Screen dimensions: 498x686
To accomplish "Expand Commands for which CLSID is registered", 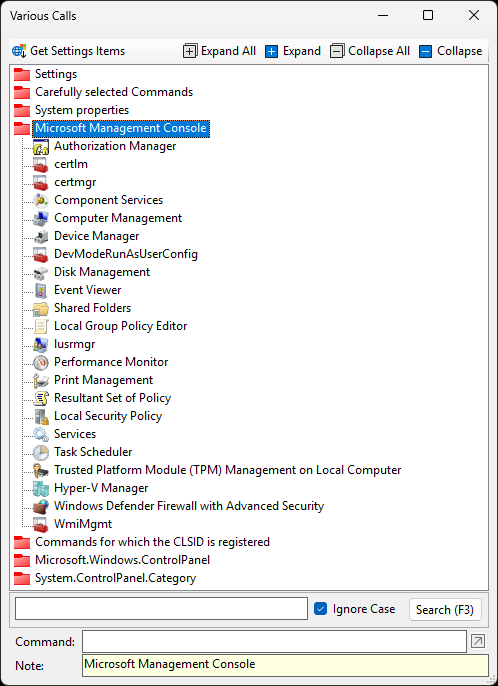I will coord(22,542).
